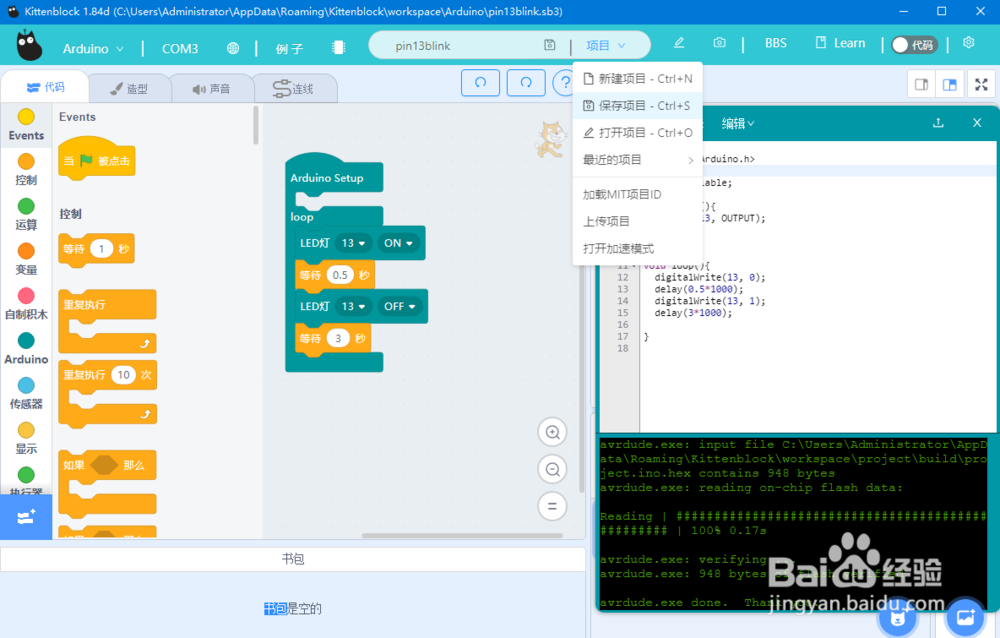1000x638 pixels.
Task: Click the add extension button
Action: coord(26,517)
